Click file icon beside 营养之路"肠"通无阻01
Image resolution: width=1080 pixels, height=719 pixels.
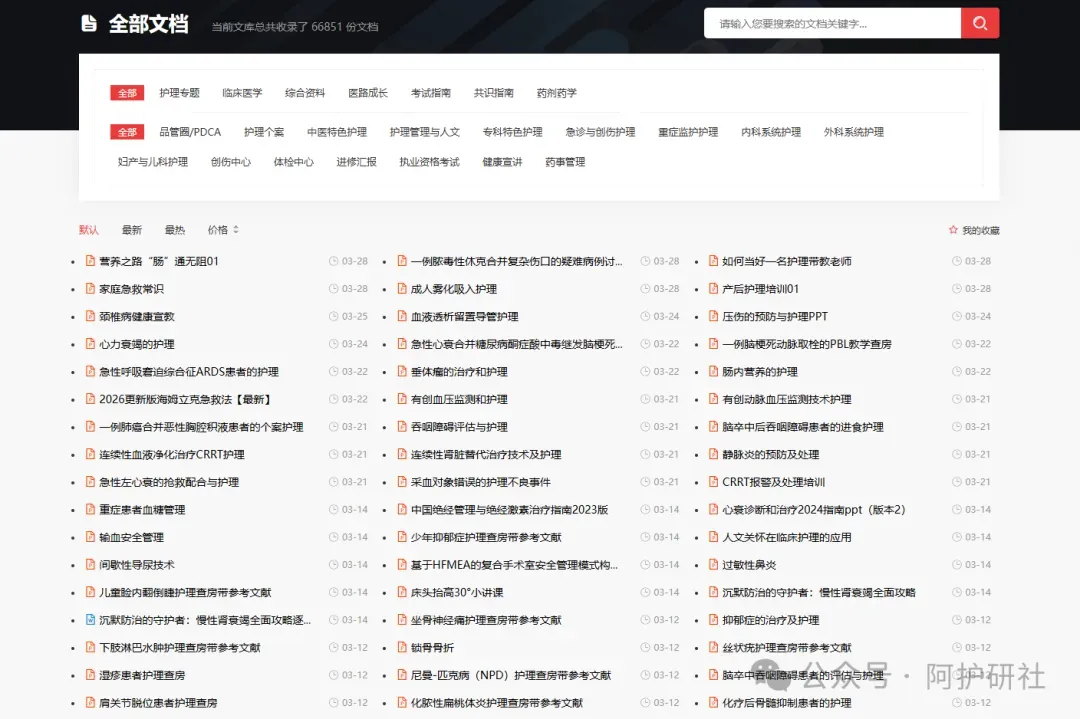[90, 260]
